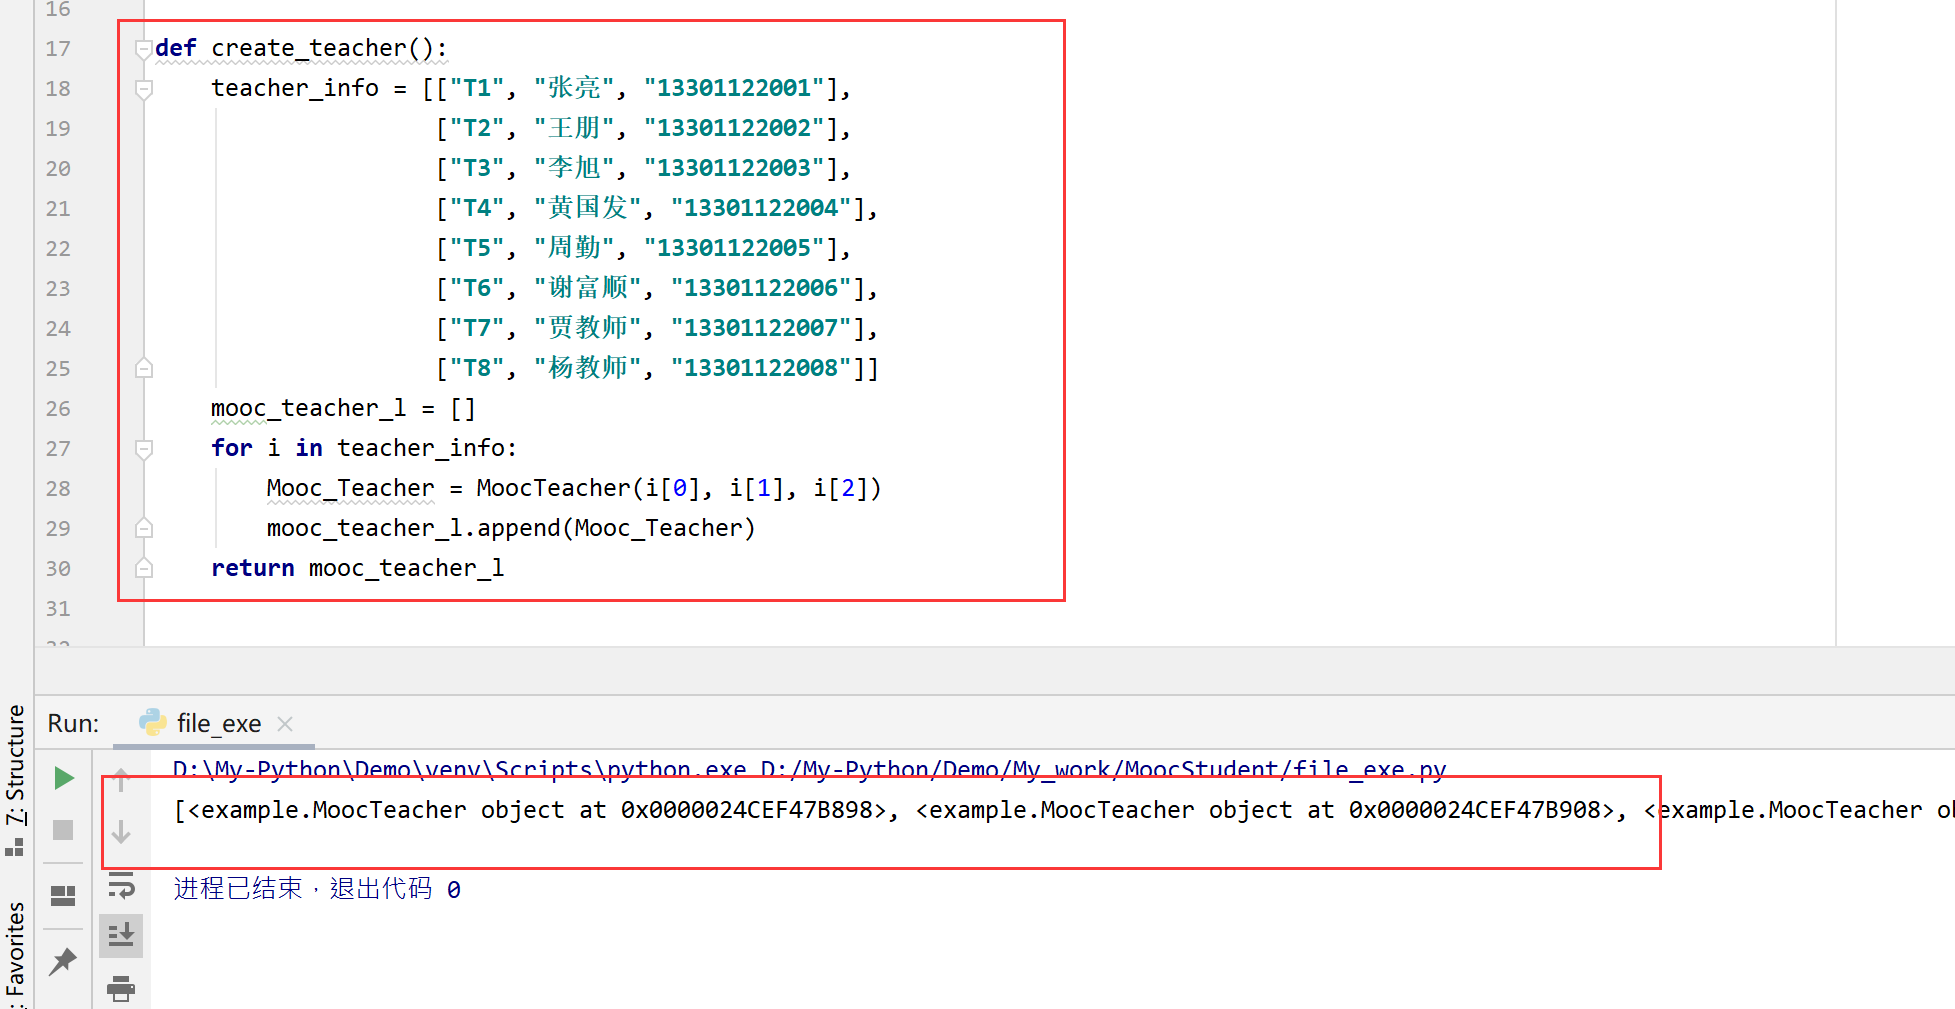The width and height of the screenshot is (1955, 1009).
Task: Click the up-arrow stack trace navigation icon
Action: coord(121,779)
